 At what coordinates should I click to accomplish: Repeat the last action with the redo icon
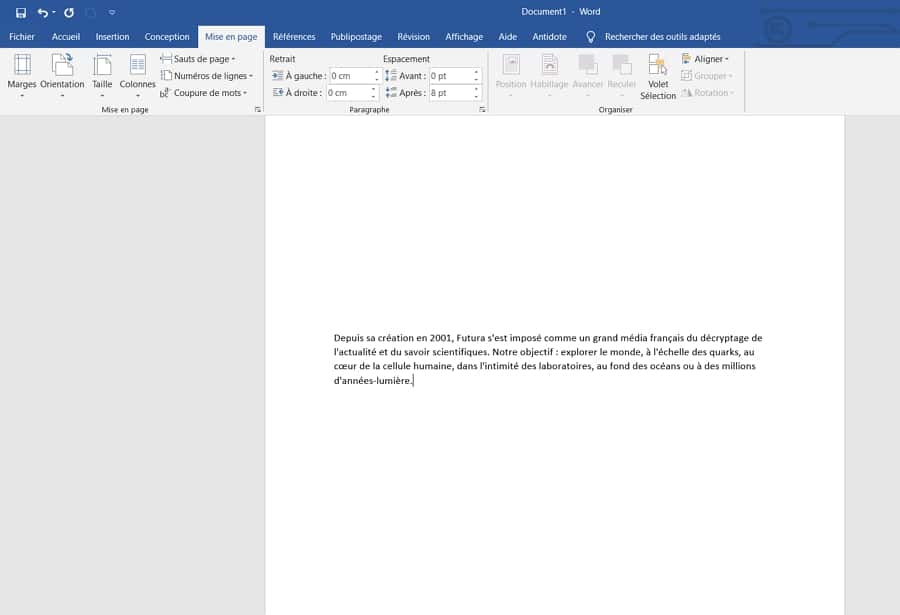pyautogui.click(x=69, y=12)
